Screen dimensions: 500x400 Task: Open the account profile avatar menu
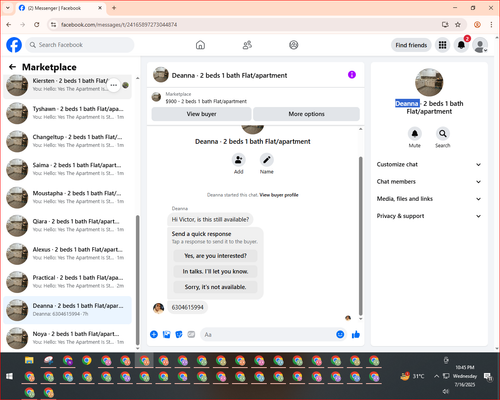pyautogui.click(x=480, y=45)
